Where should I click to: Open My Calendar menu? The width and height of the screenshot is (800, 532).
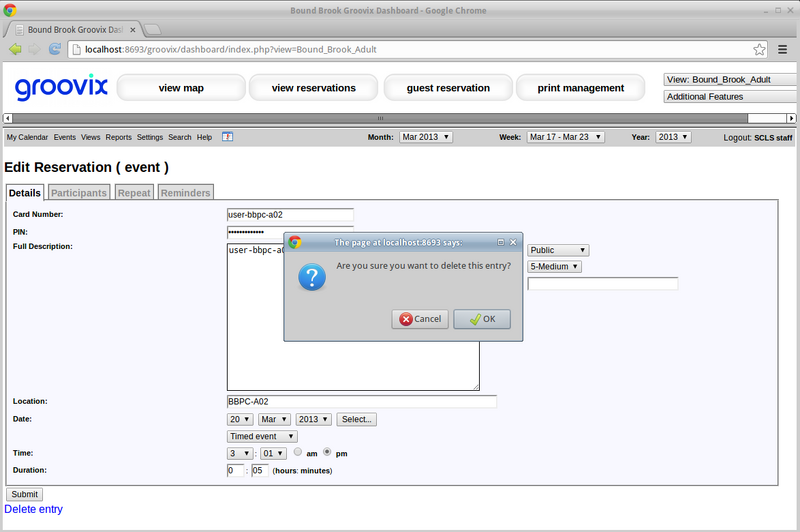click(27, 137)
